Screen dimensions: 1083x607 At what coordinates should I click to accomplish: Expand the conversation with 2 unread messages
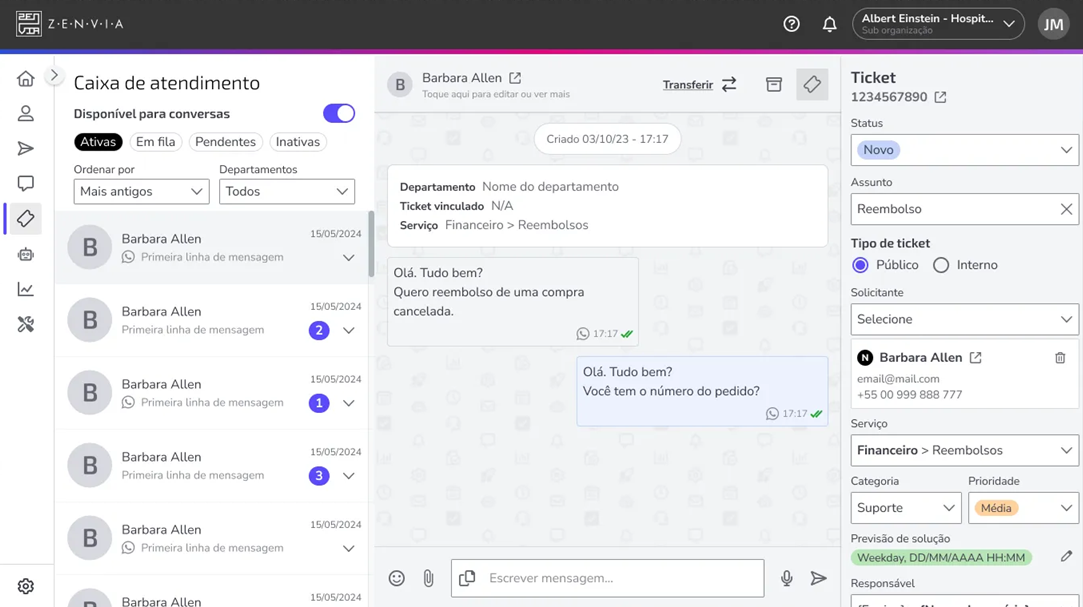[x=349, y=330]
